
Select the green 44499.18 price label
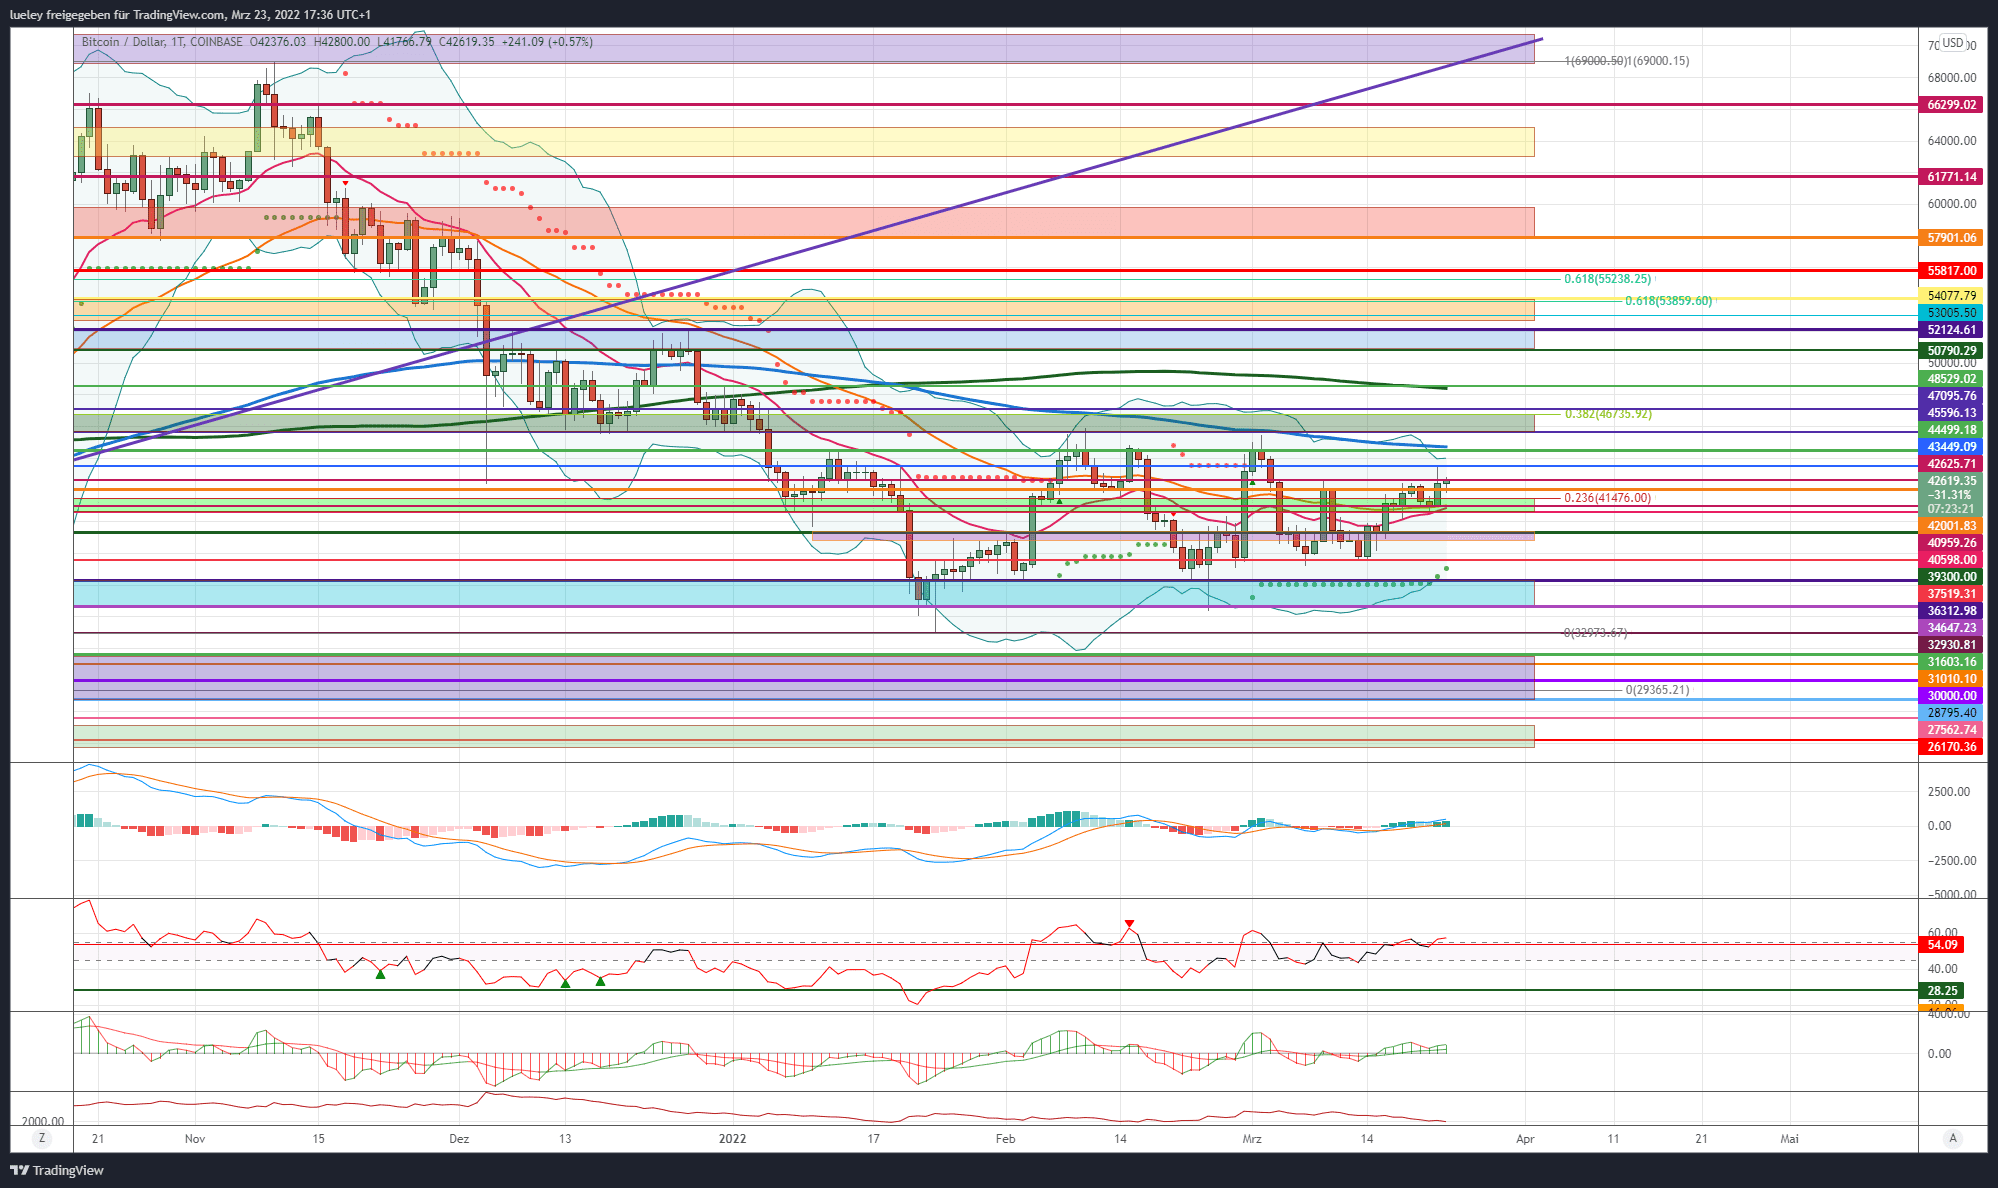click(1951, 430)
